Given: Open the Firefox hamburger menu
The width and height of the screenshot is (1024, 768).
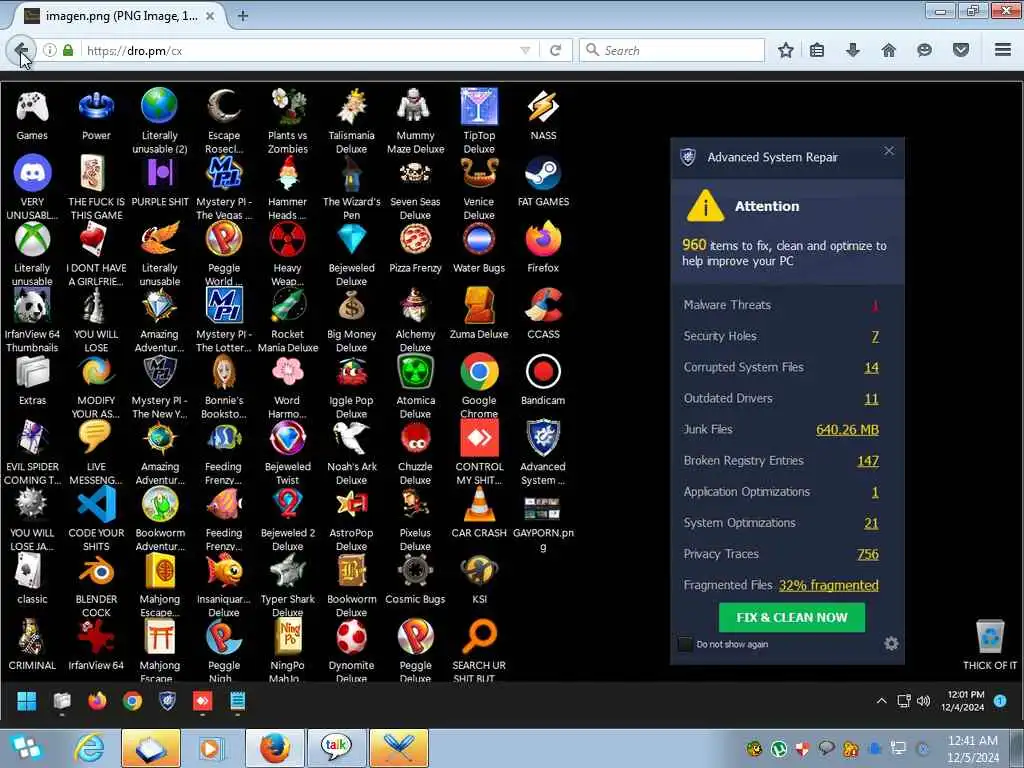Looking at the screenshot, I should [x=1003, y=50].
